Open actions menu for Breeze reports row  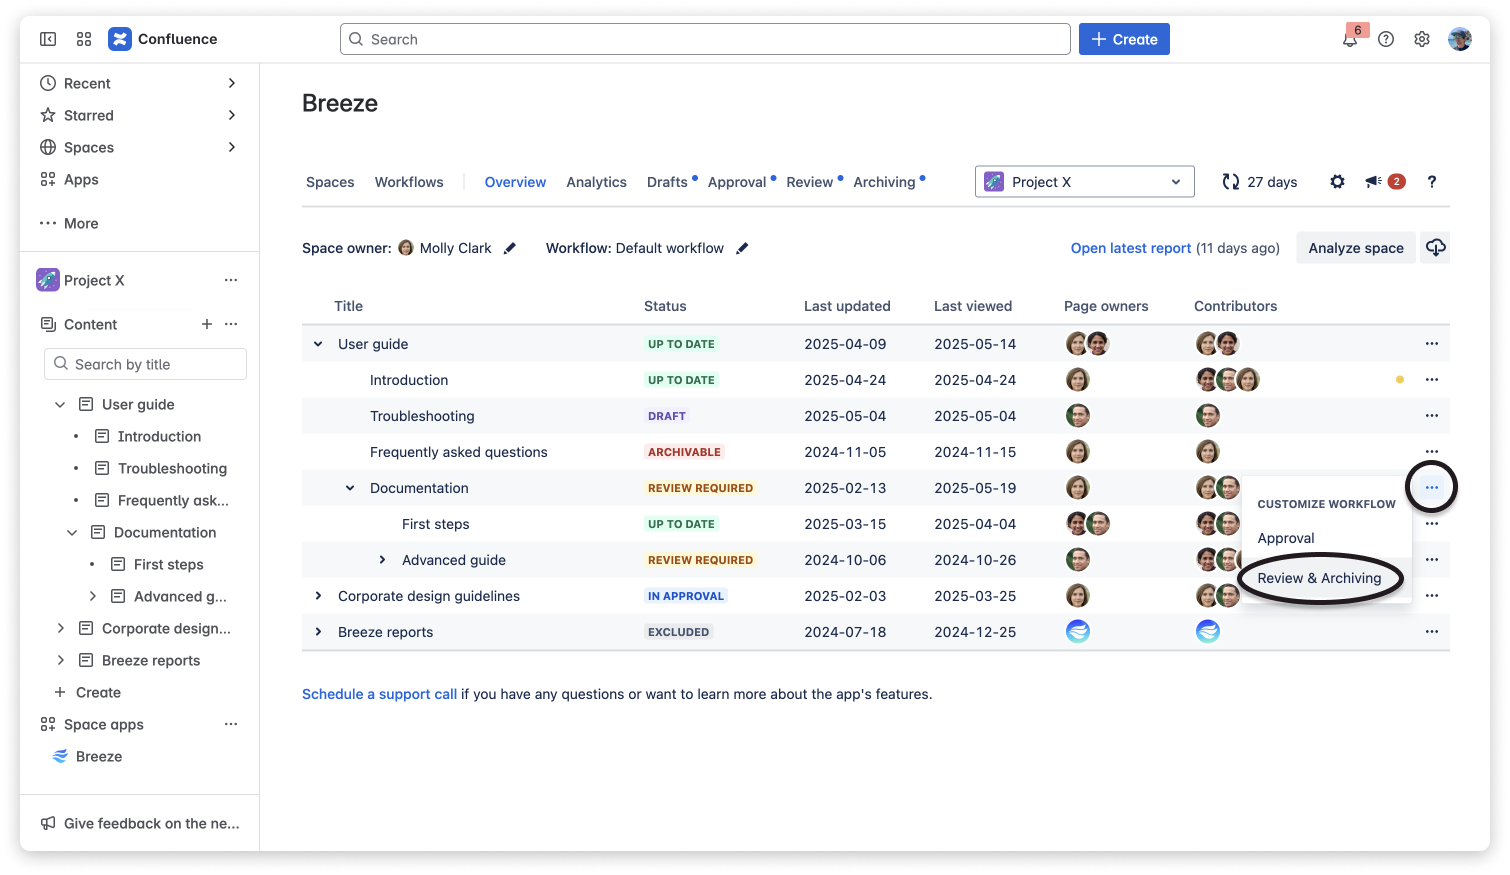1432,632
